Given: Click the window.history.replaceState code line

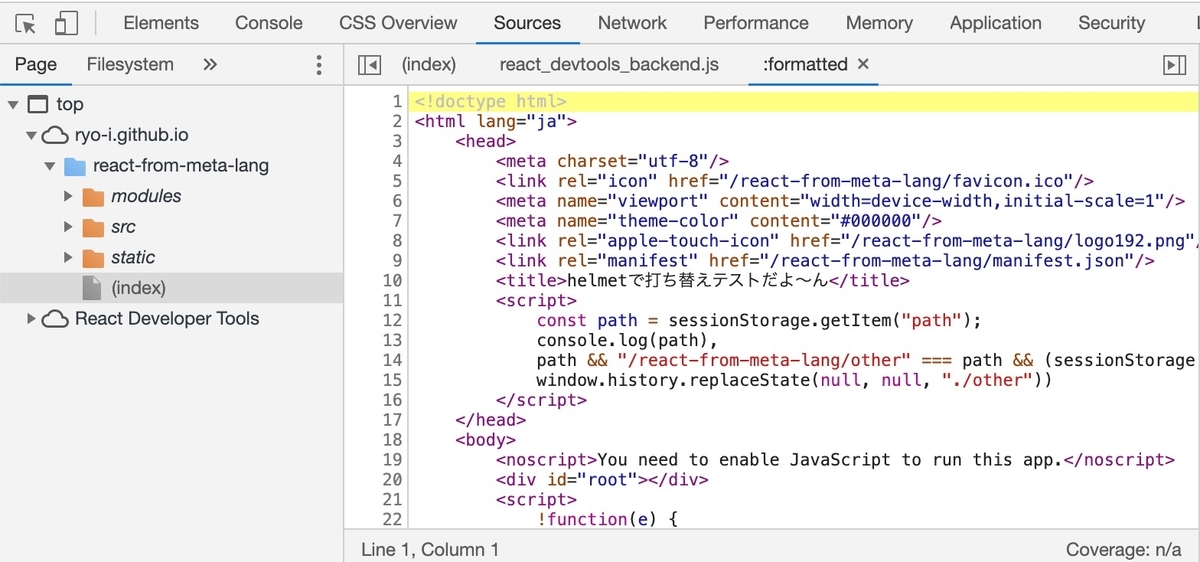Looking at the screenshot, I should (795, 380).
